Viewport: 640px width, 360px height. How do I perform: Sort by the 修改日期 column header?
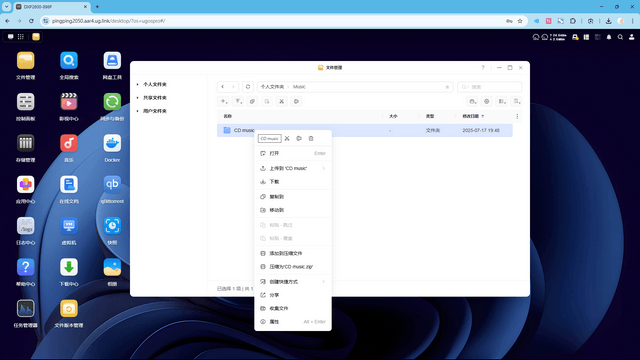coord(471,116)
